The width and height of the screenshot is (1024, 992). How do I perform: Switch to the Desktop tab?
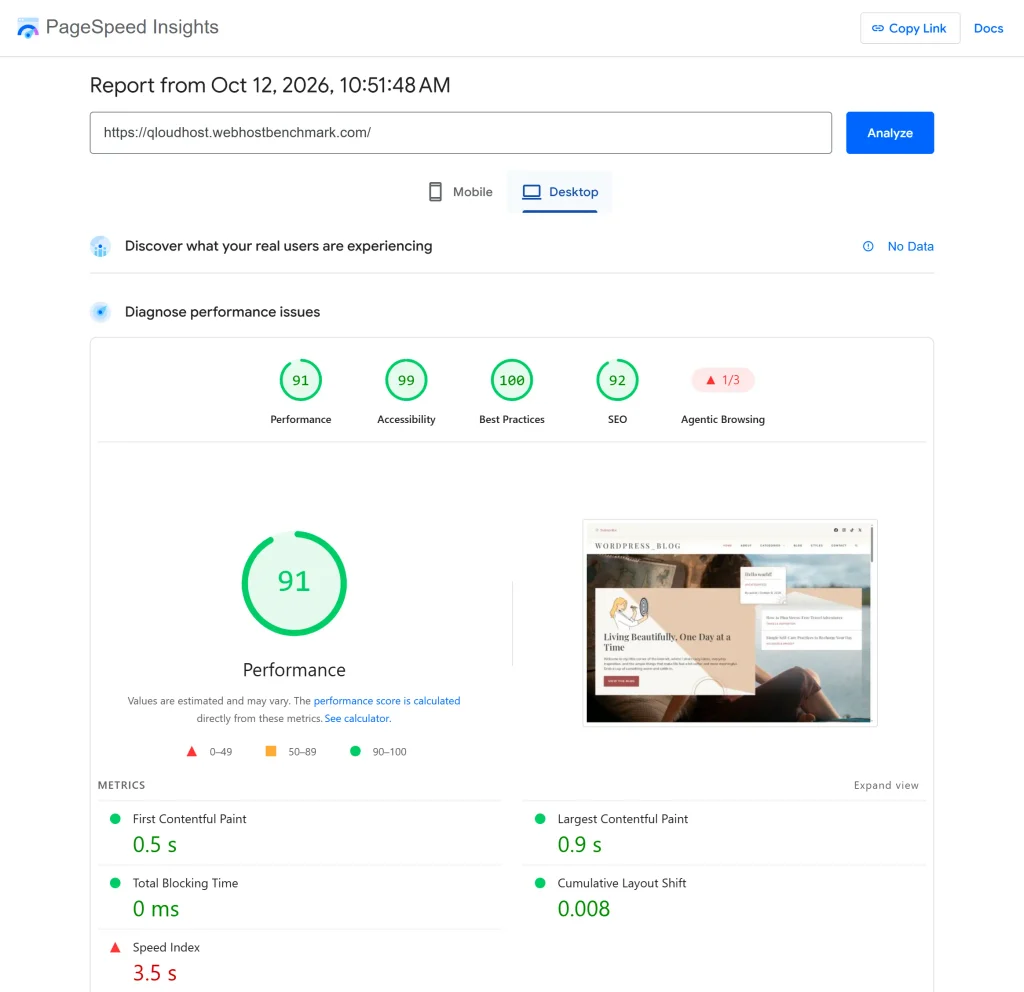pyautogui.click(x=560, y=192)
